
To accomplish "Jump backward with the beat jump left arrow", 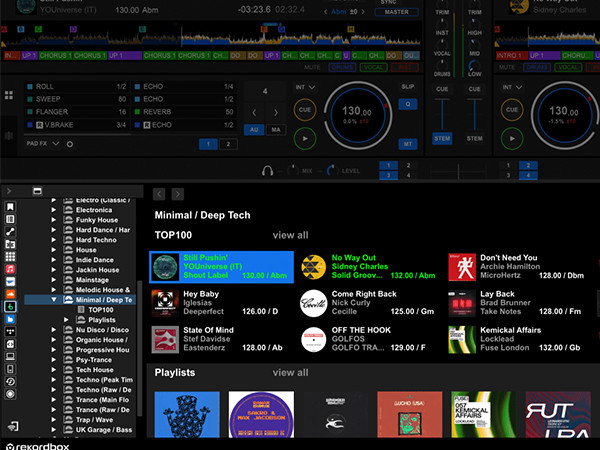I will (254, 112).
